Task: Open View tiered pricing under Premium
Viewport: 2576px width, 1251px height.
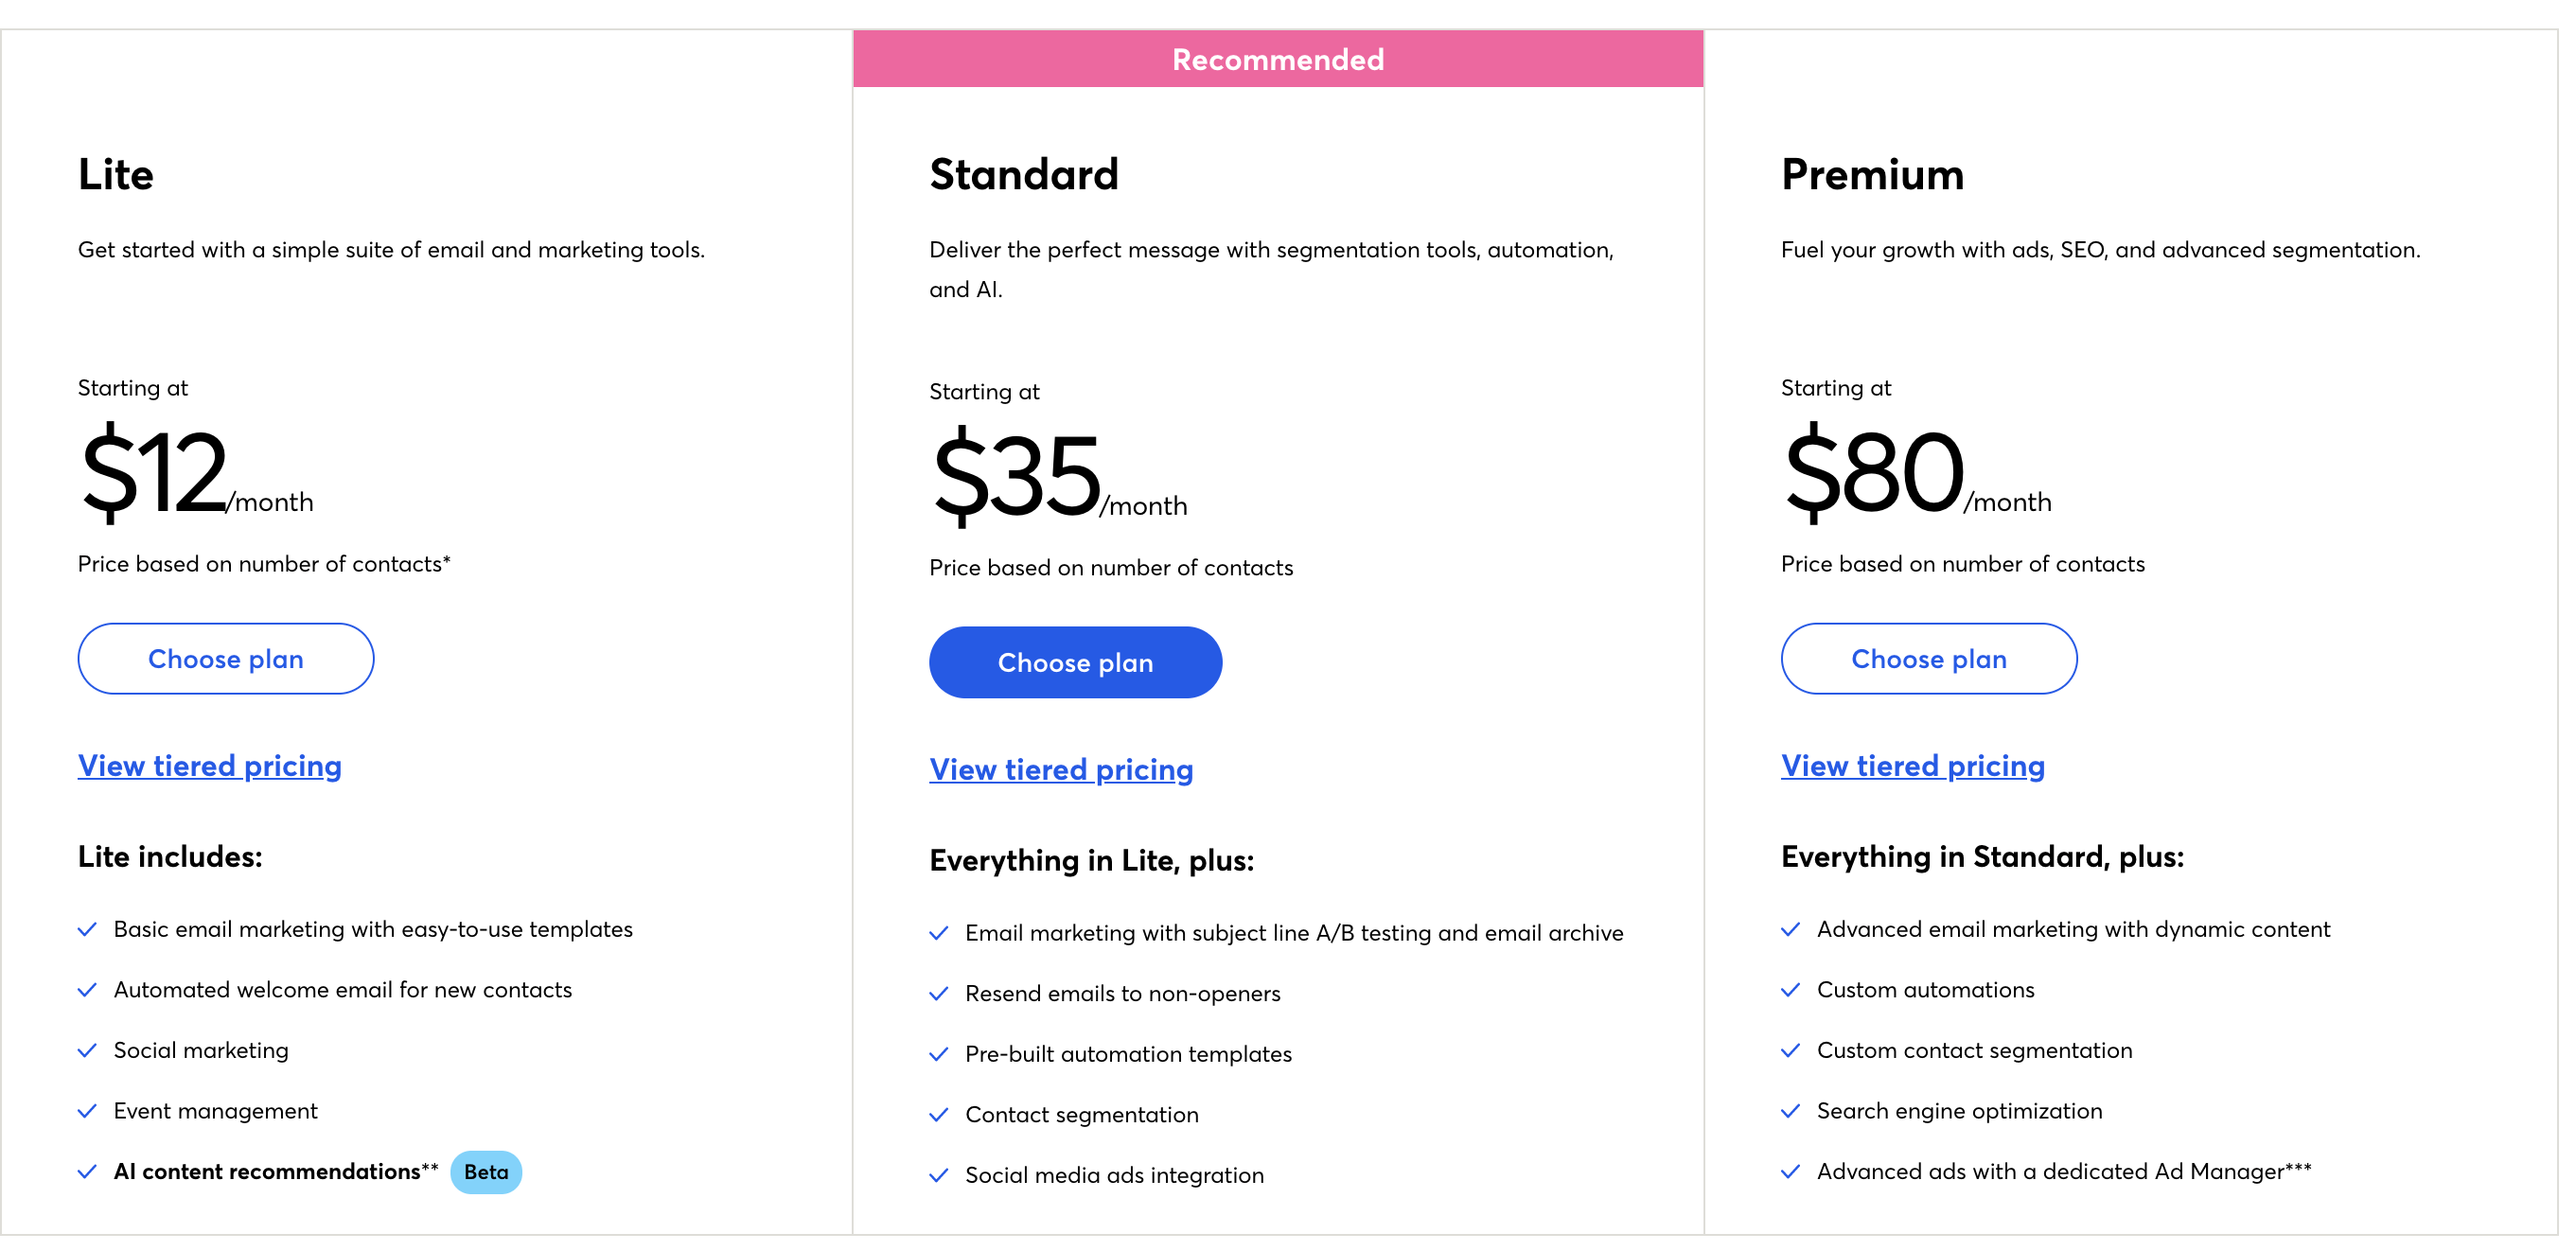Action: point(1912,766)
